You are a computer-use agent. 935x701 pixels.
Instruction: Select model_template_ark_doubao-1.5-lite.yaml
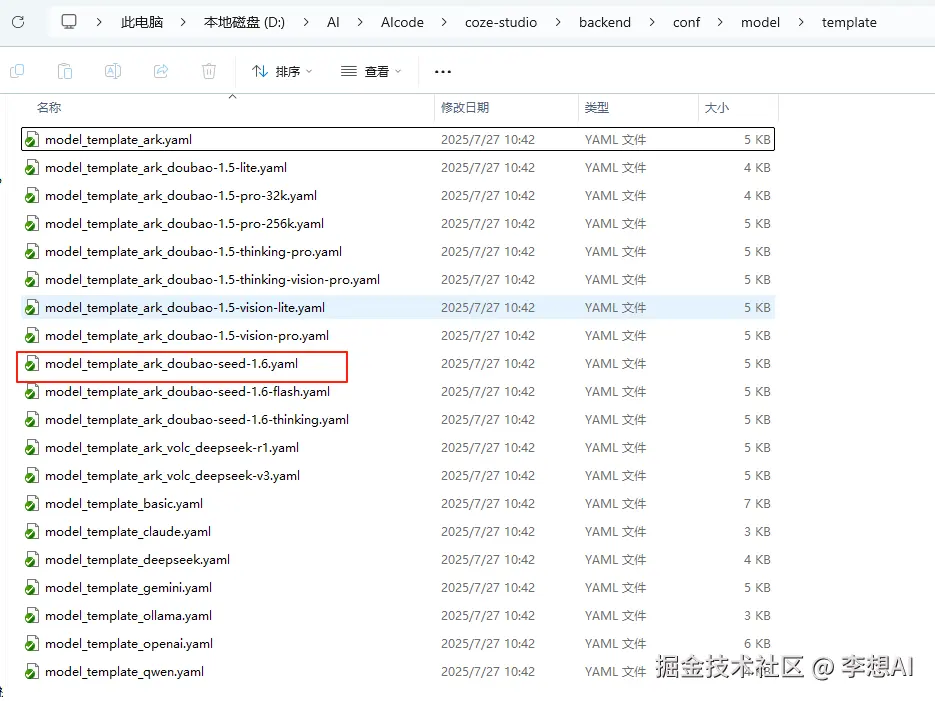click(398, 168)
